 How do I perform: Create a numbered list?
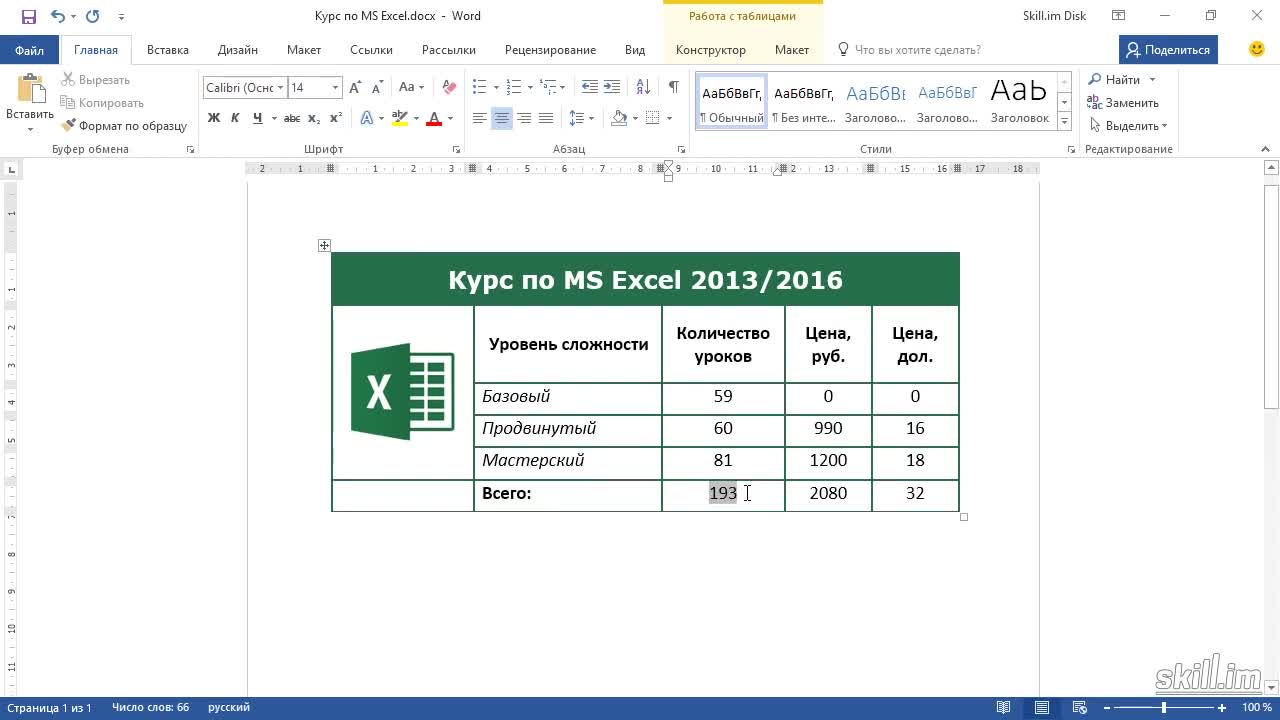pyautogui.click(x=513, y=88)
